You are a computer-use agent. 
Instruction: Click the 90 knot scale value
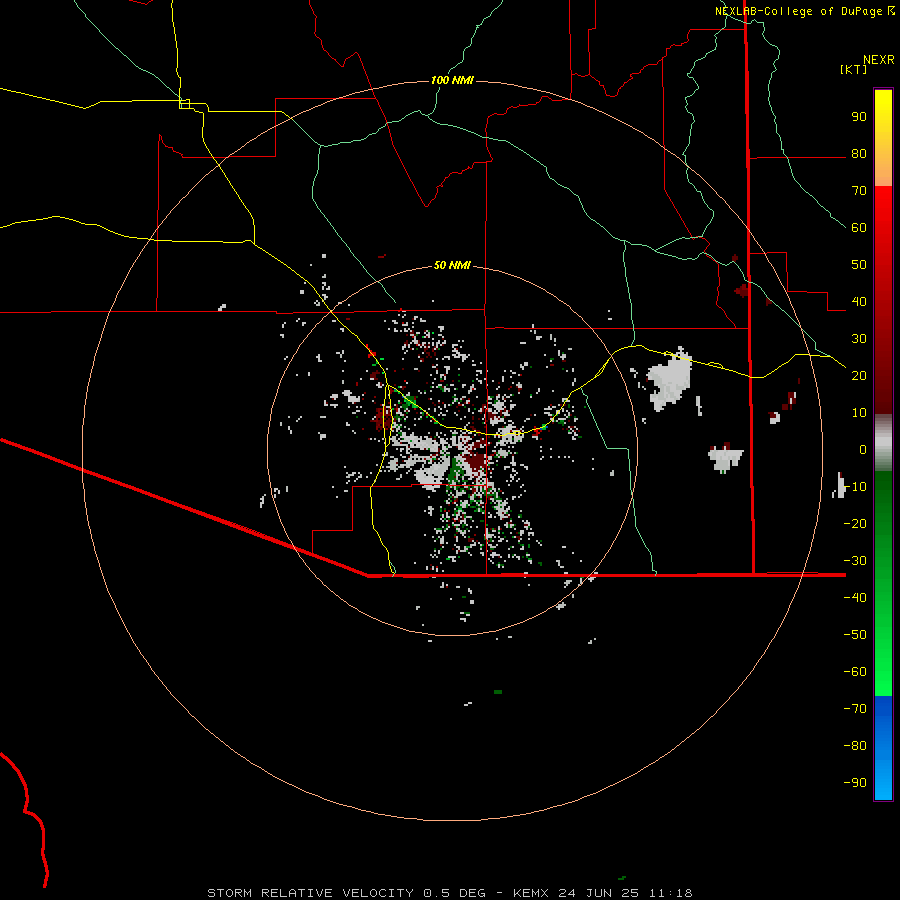point(859,117)
